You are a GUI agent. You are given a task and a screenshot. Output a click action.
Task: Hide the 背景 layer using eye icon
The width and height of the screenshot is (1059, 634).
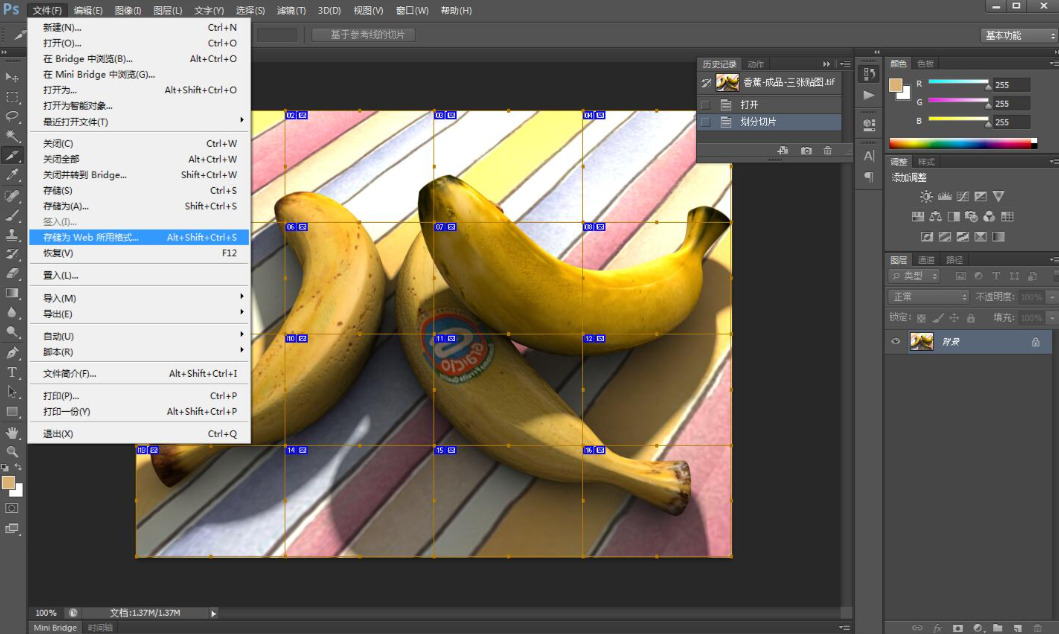[896, 342]
